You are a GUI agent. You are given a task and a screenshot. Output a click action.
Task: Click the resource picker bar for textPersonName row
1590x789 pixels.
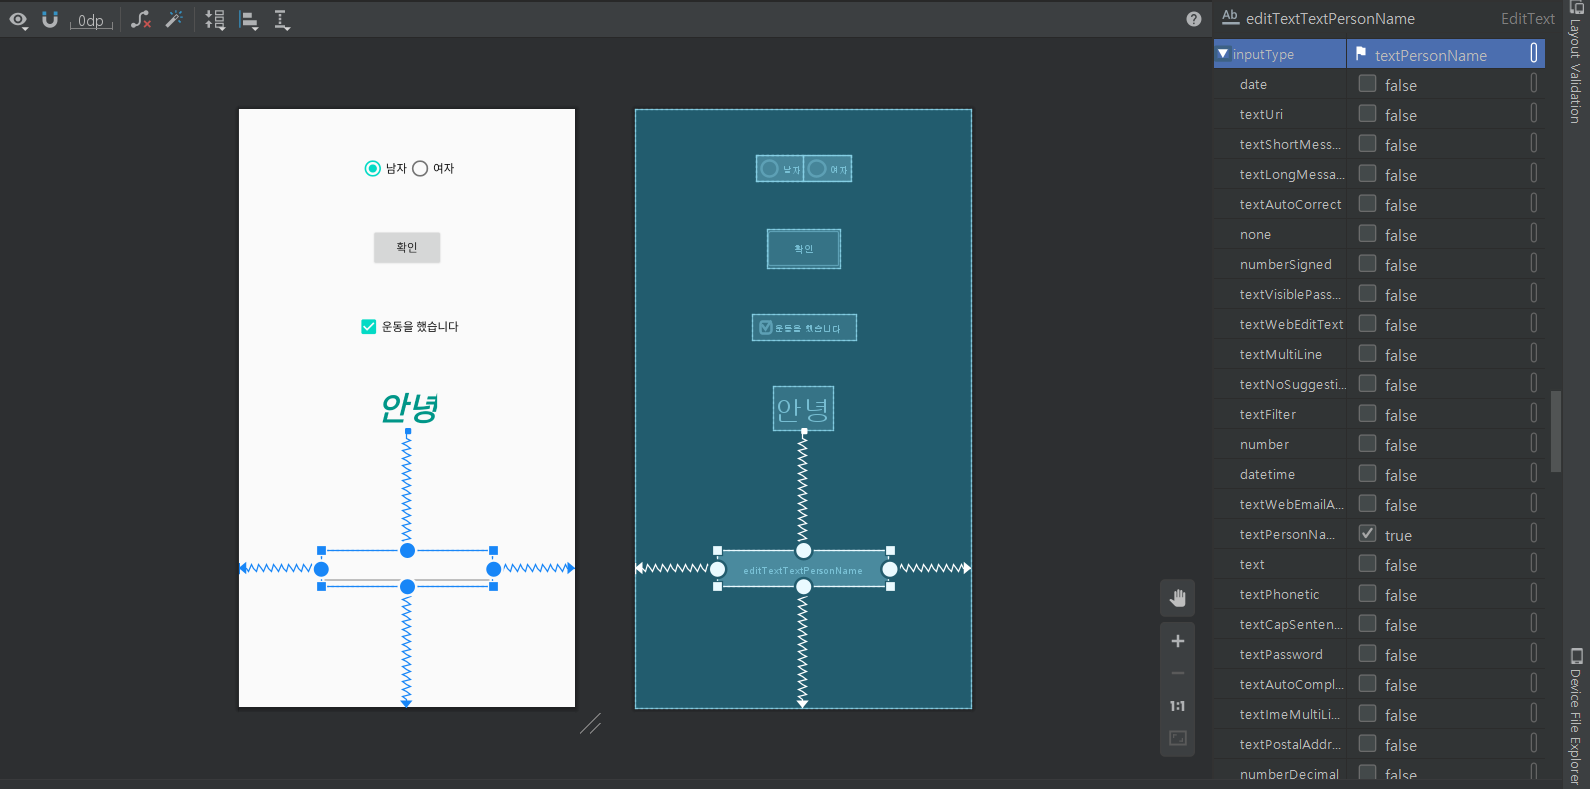pos(1534,534)
